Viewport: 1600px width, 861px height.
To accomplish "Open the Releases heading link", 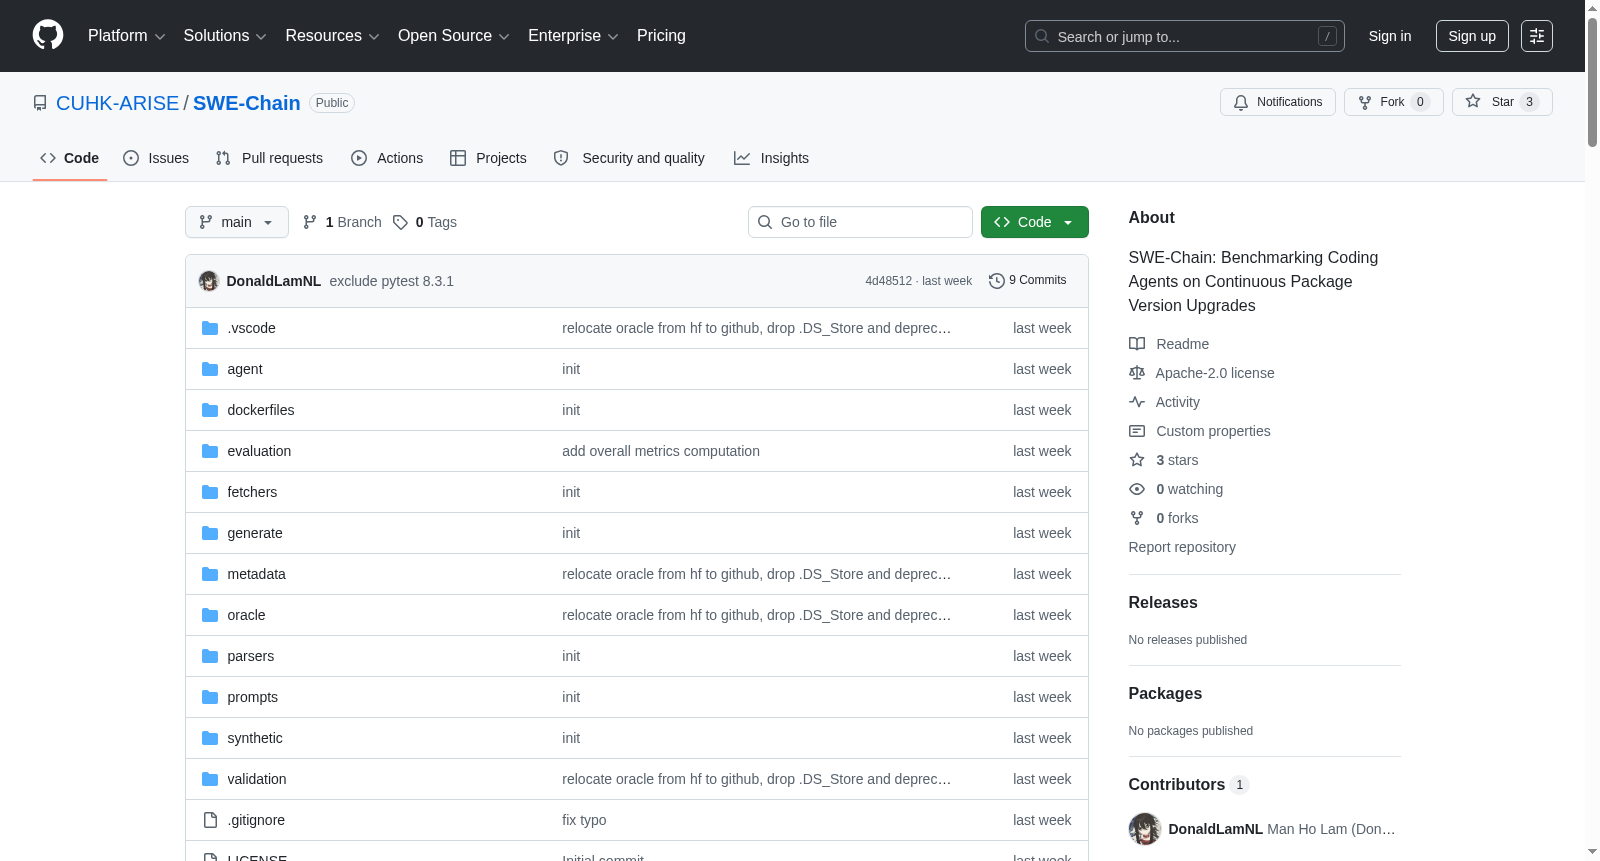I will pyautogui.click(x=1163, y=602).
